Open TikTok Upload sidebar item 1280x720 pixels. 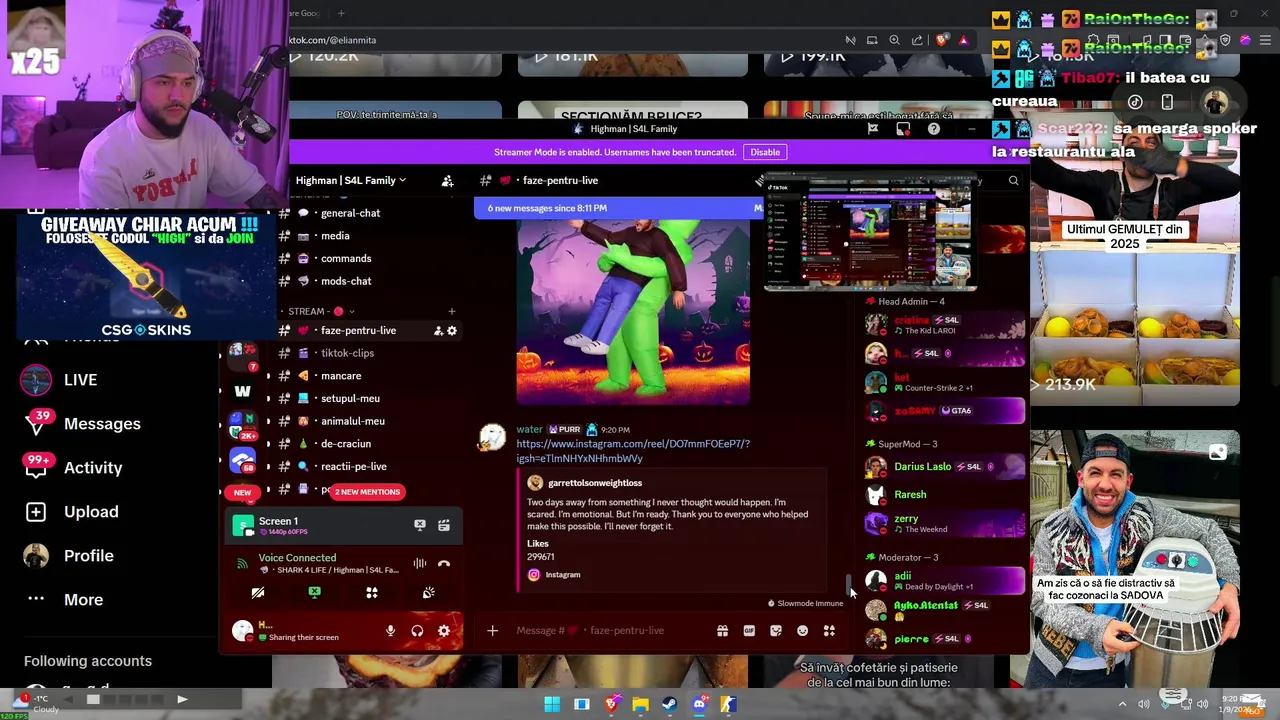pyautogui.click(x=72, y=512)
